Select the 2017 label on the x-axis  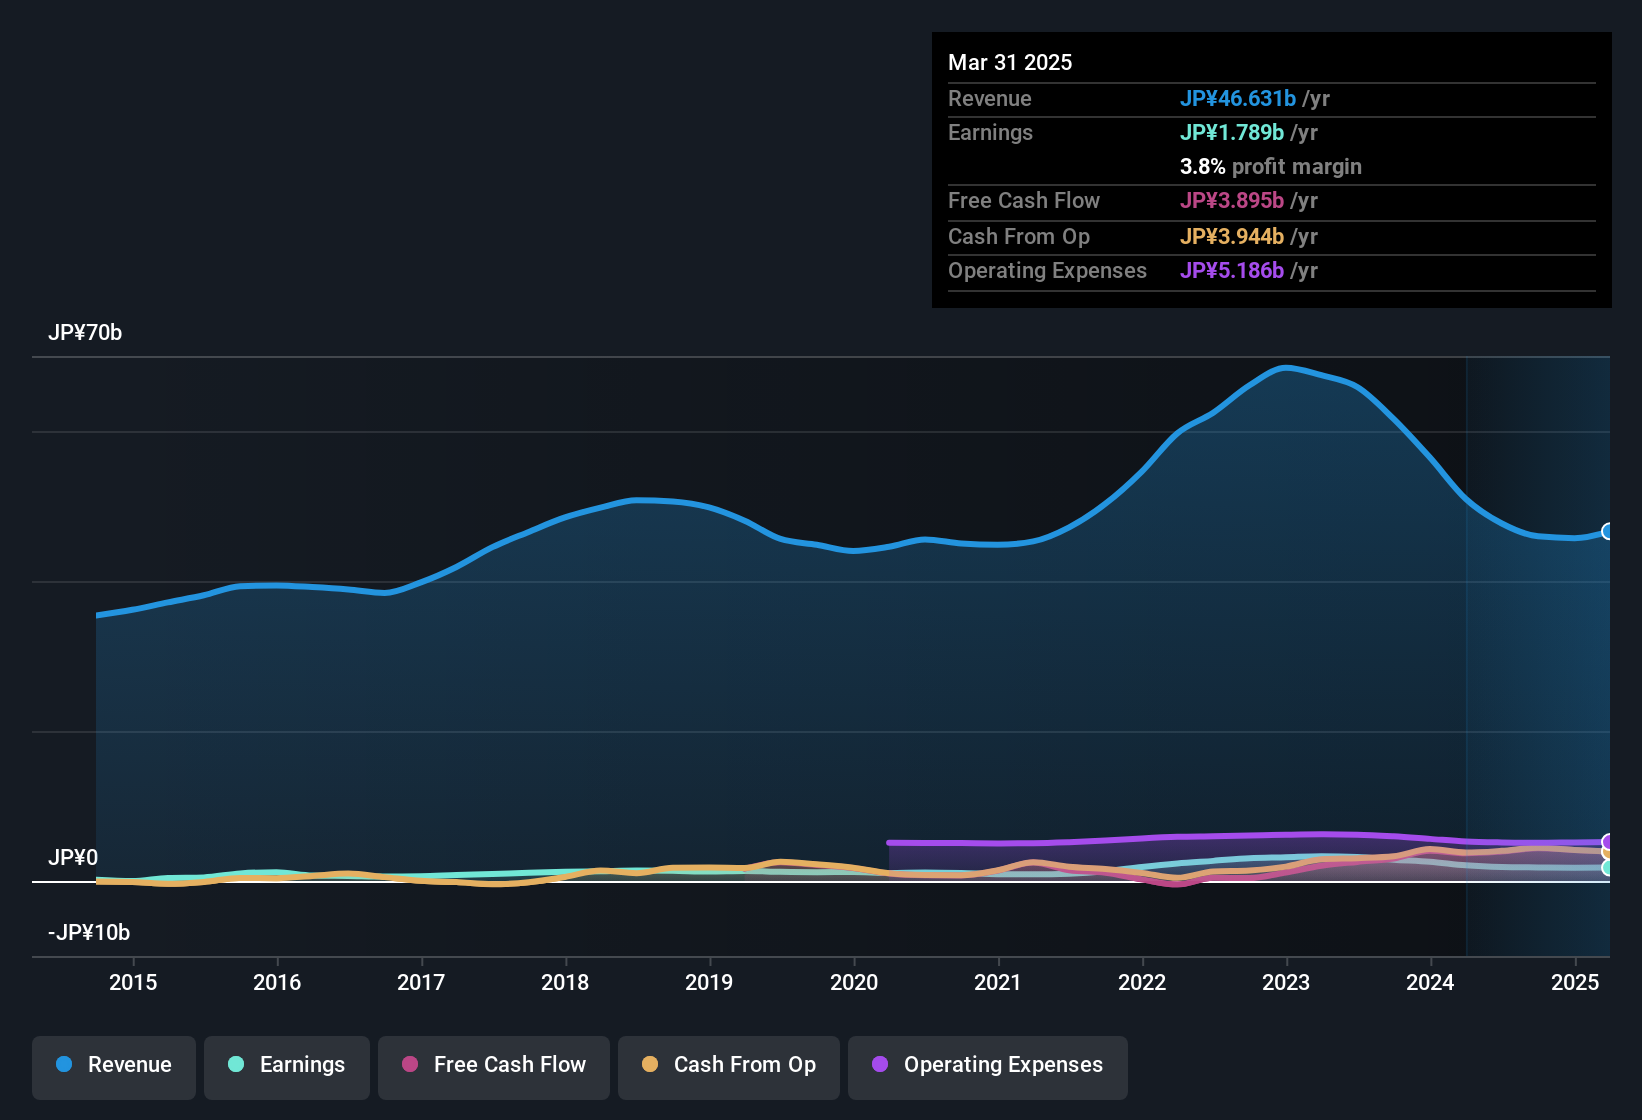[x=421, y=982]
